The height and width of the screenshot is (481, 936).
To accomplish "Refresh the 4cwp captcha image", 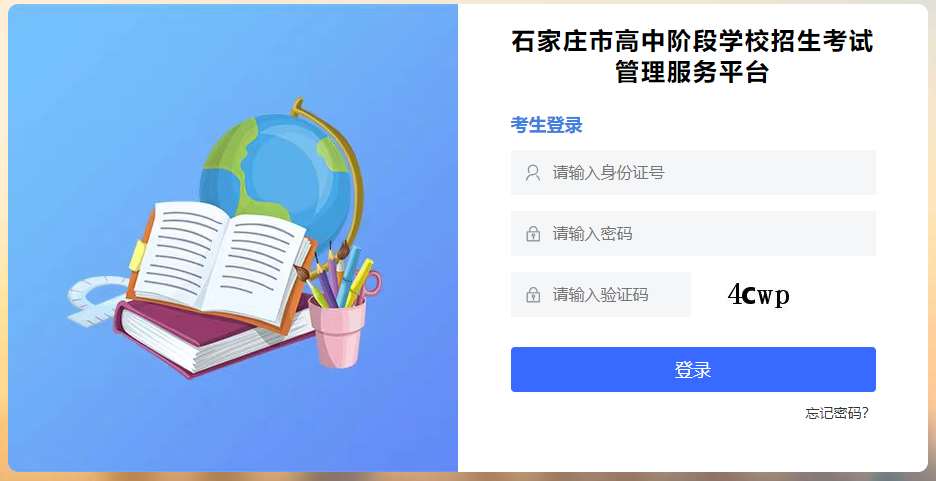I will click(x=759, y=295).
